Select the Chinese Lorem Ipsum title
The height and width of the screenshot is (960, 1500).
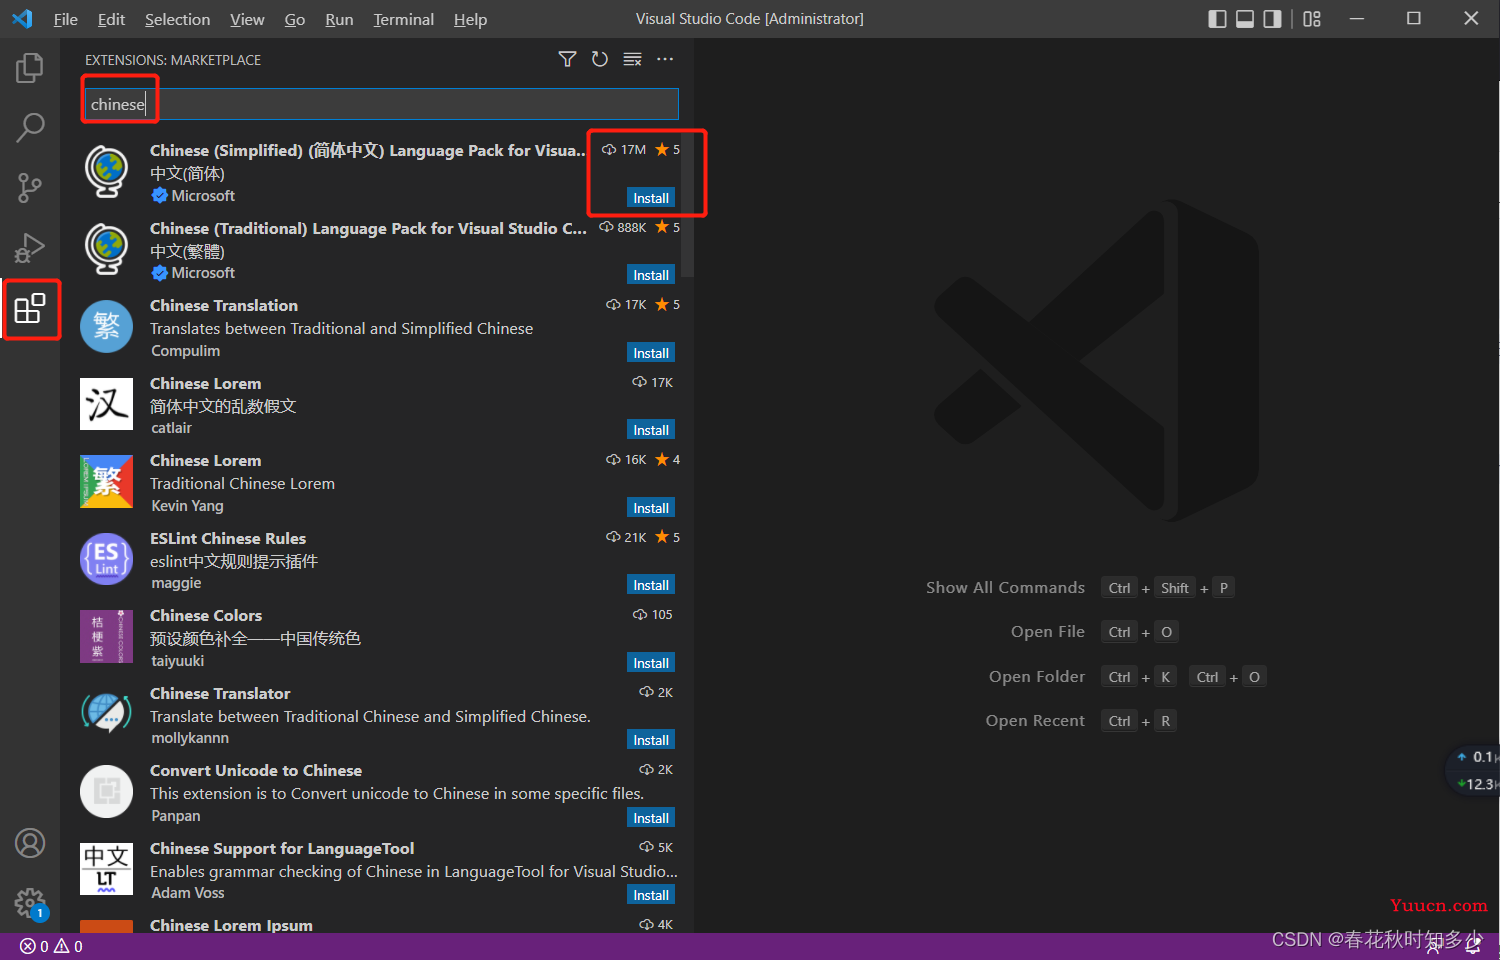click(231, 925)
